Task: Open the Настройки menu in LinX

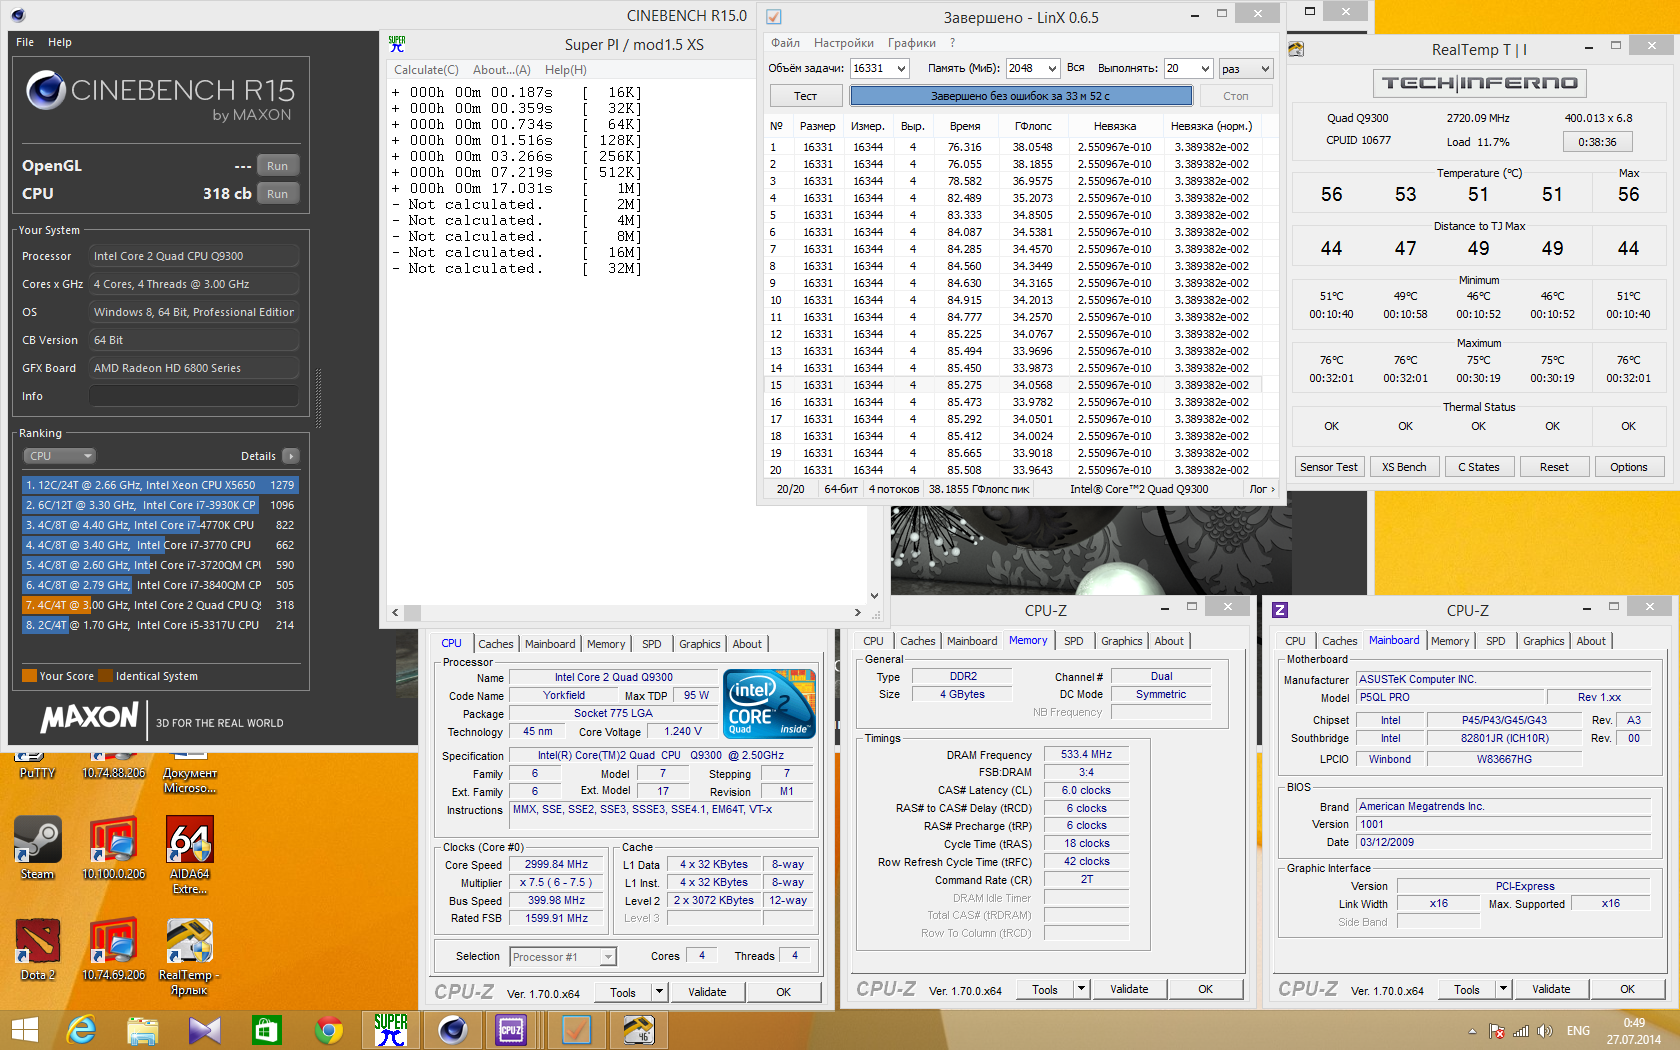Action: 843,43
